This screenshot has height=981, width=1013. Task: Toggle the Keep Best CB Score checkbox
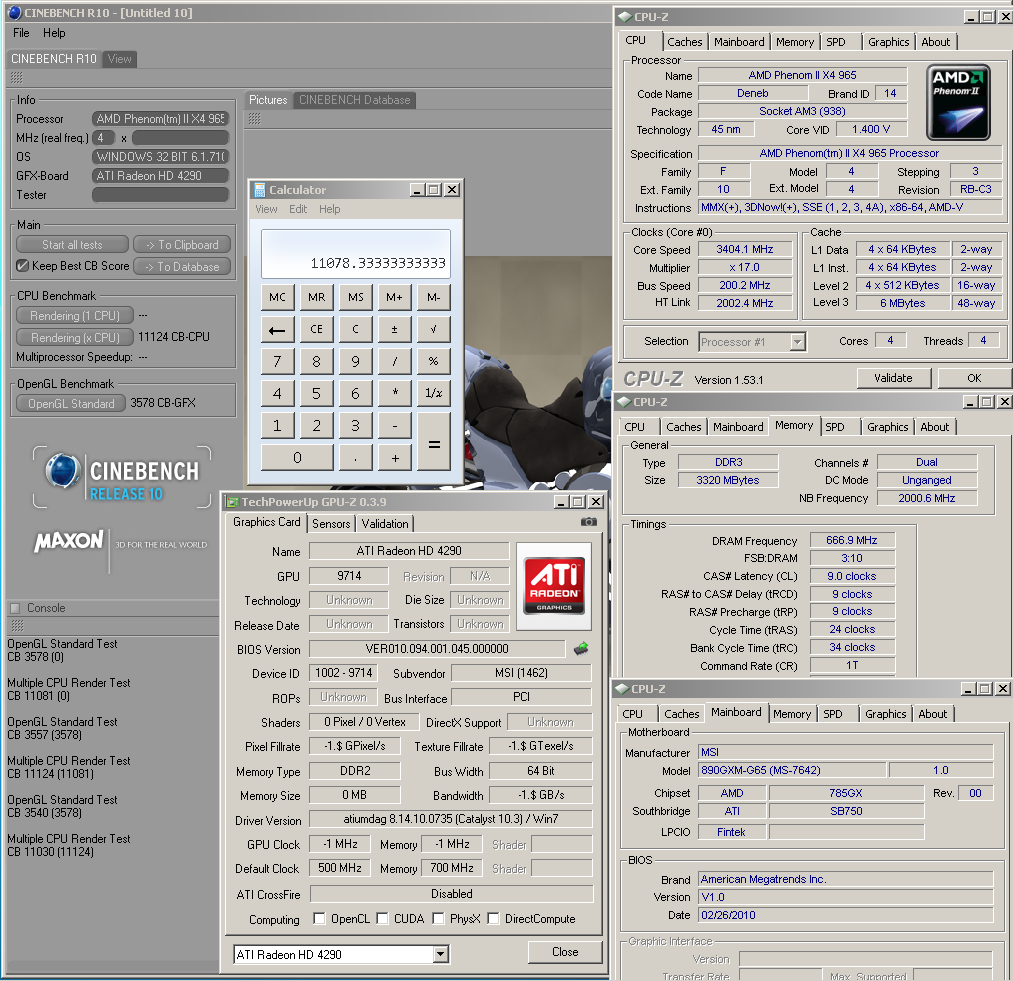pyautogui.click(x=23, y=266)
